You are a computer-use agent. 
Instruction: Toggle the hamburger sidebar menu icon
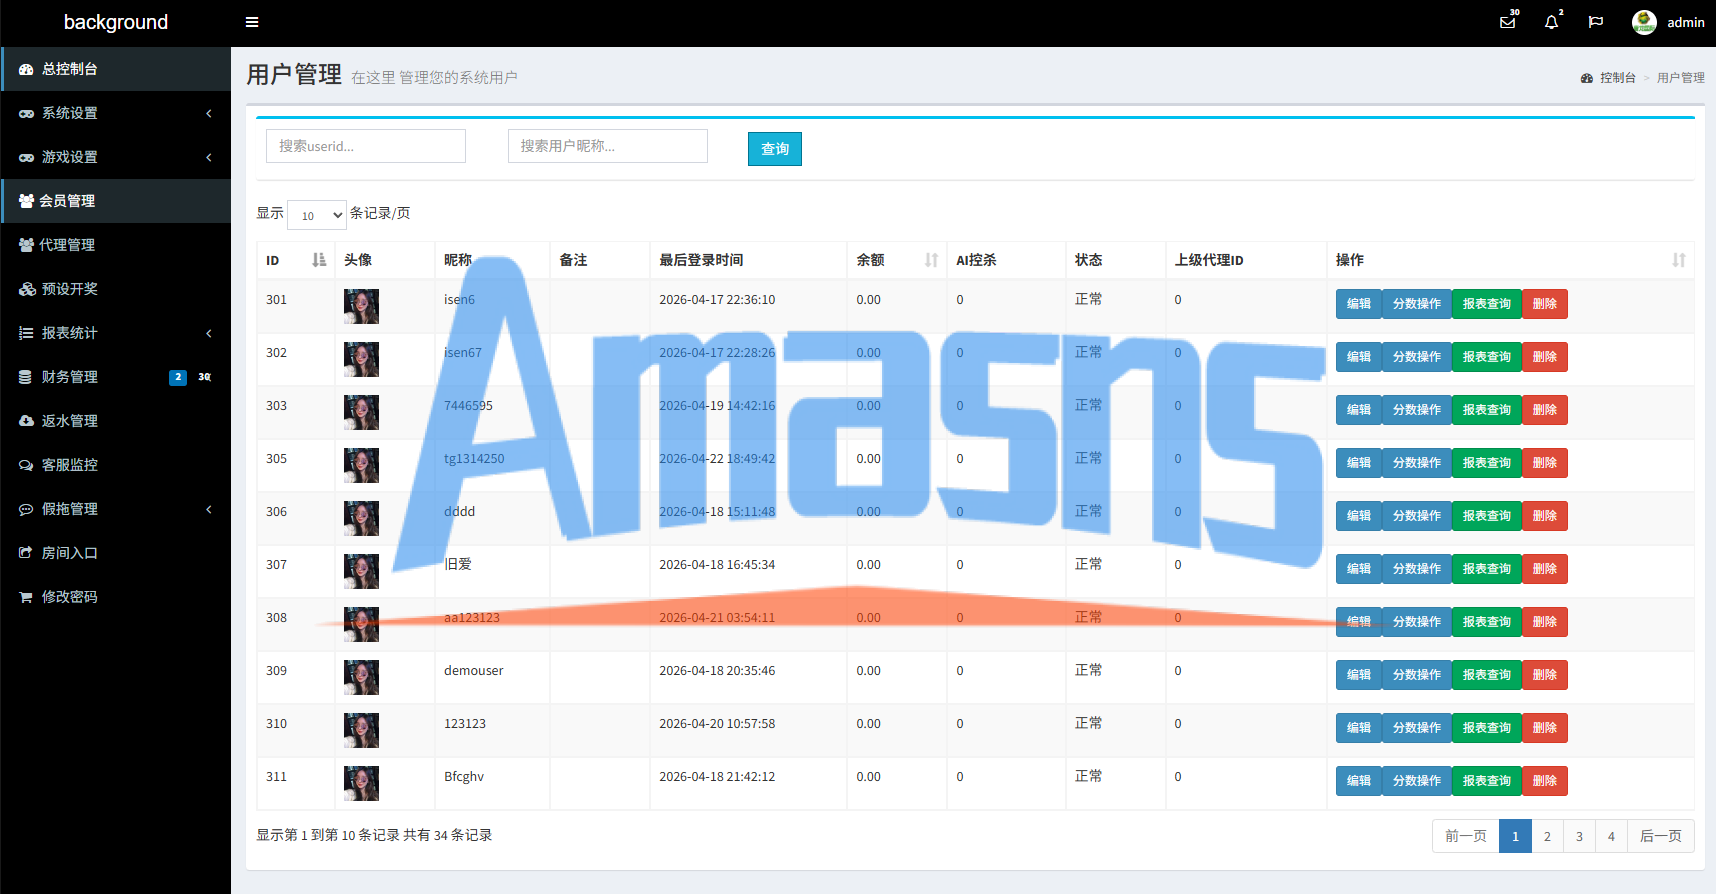(252, 22)
